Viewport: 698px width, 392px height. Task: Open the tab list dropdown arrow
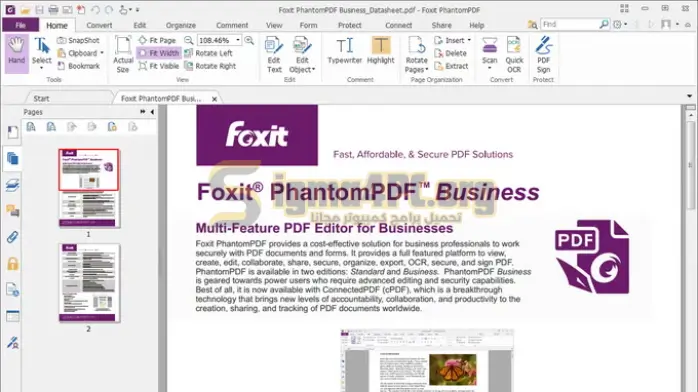click(x=690, y=96)
